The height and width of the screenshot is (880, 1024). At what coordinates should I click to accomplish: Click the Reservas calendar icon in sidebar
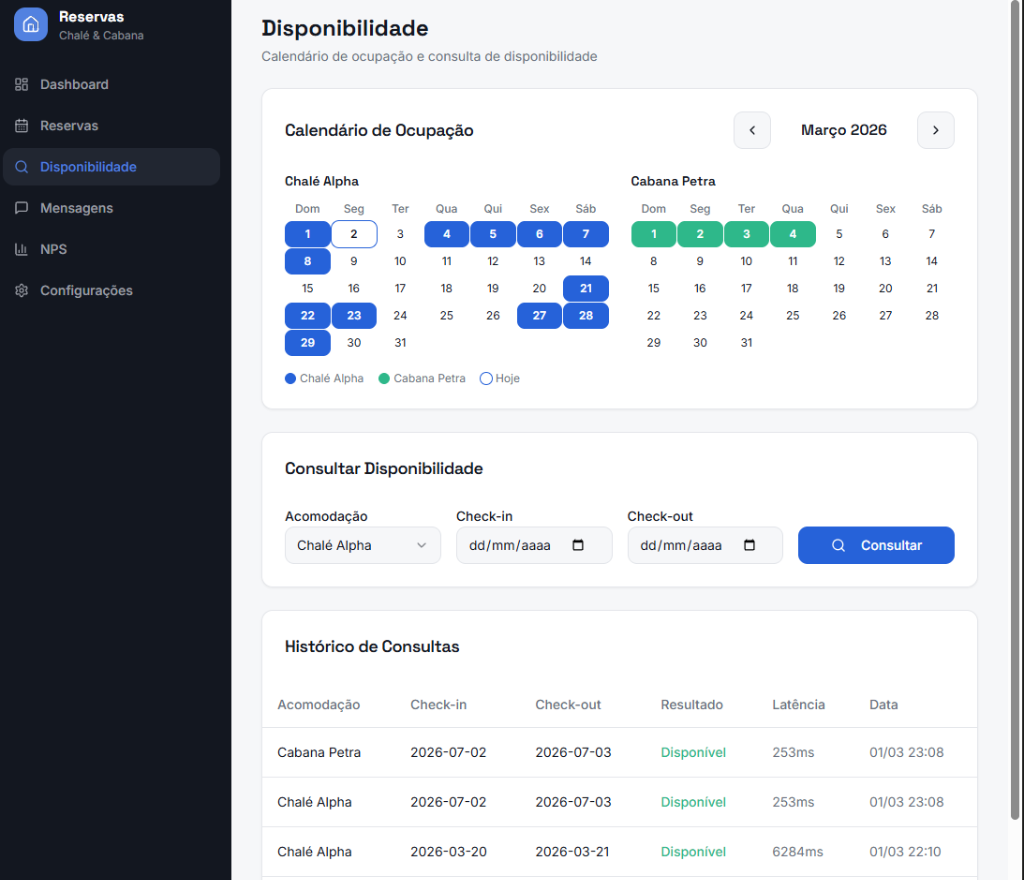click(22, 126)
